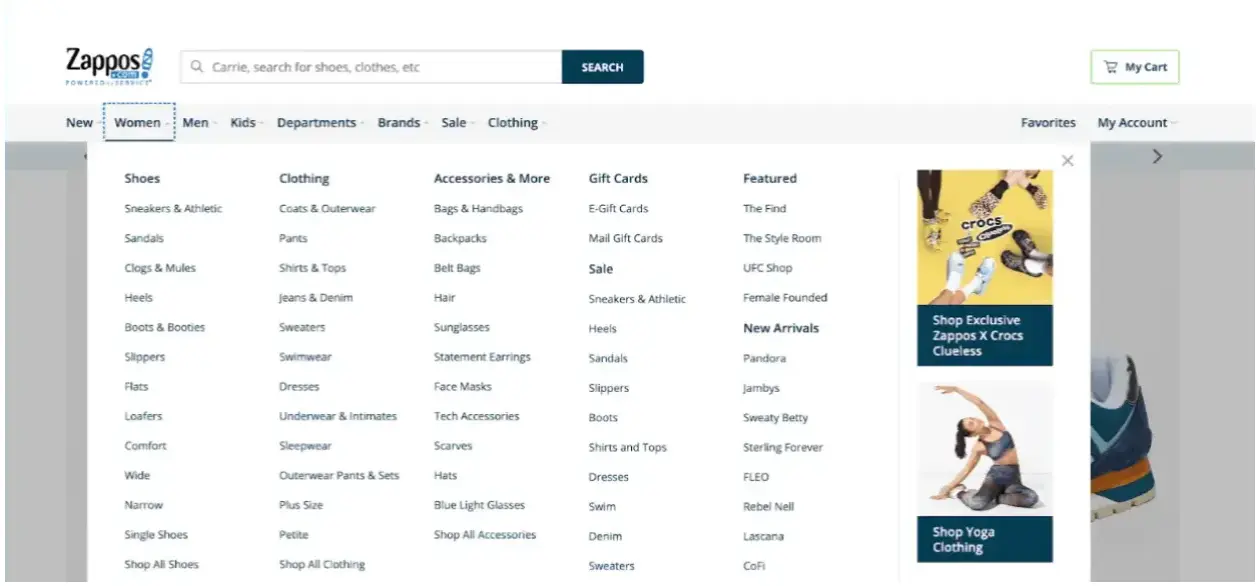Open My Cart using the cart icon
The width and height of the screenshot is (1256, 586).
1111,66
